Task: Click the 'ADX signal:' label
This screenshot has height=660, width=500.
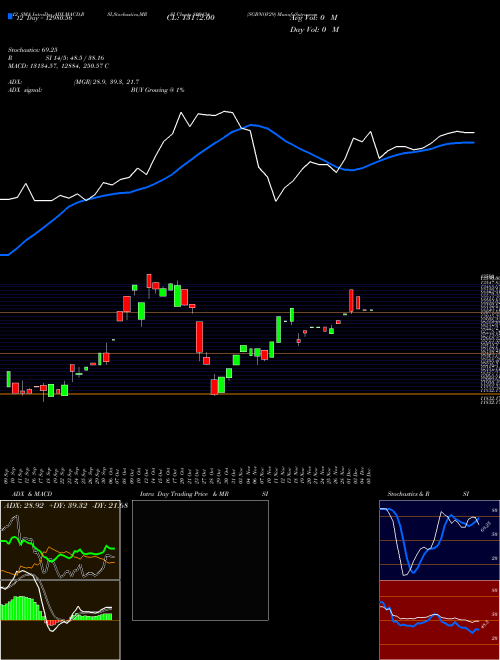Action: point(24,90)
